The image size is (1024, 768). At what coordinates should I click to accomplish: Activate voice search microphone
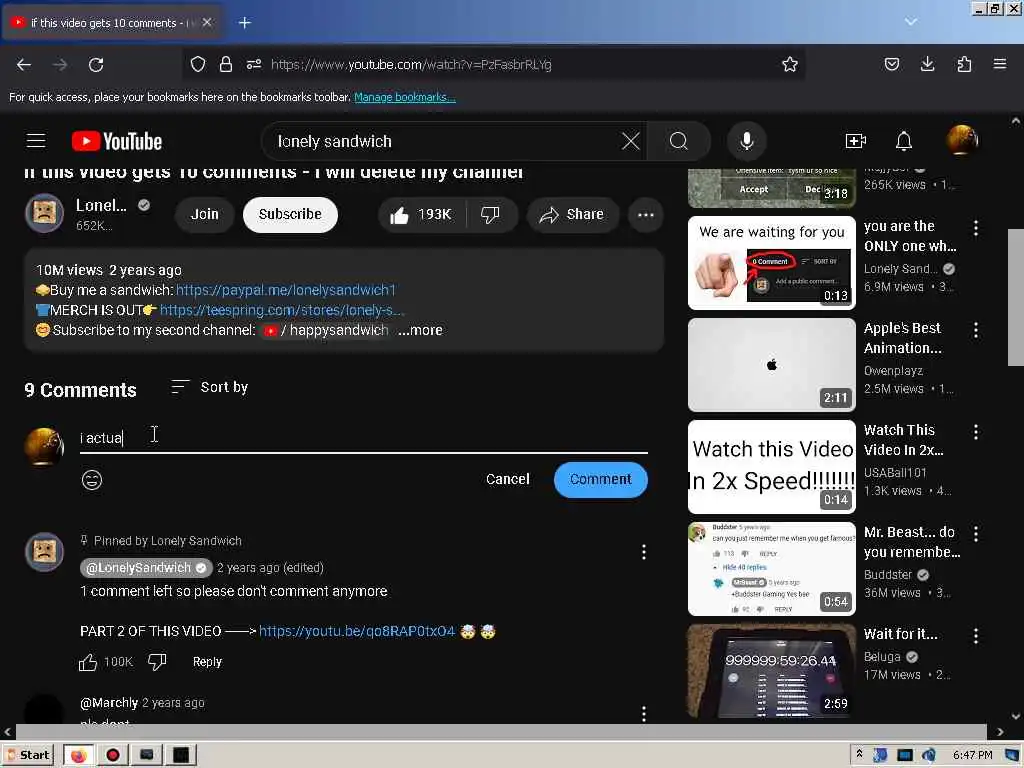[746, 141]
